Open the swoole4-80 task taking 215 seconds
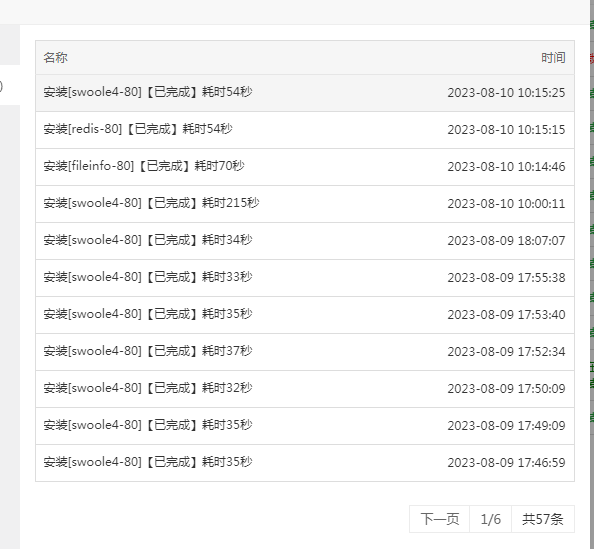 click(x=305, y=204)
